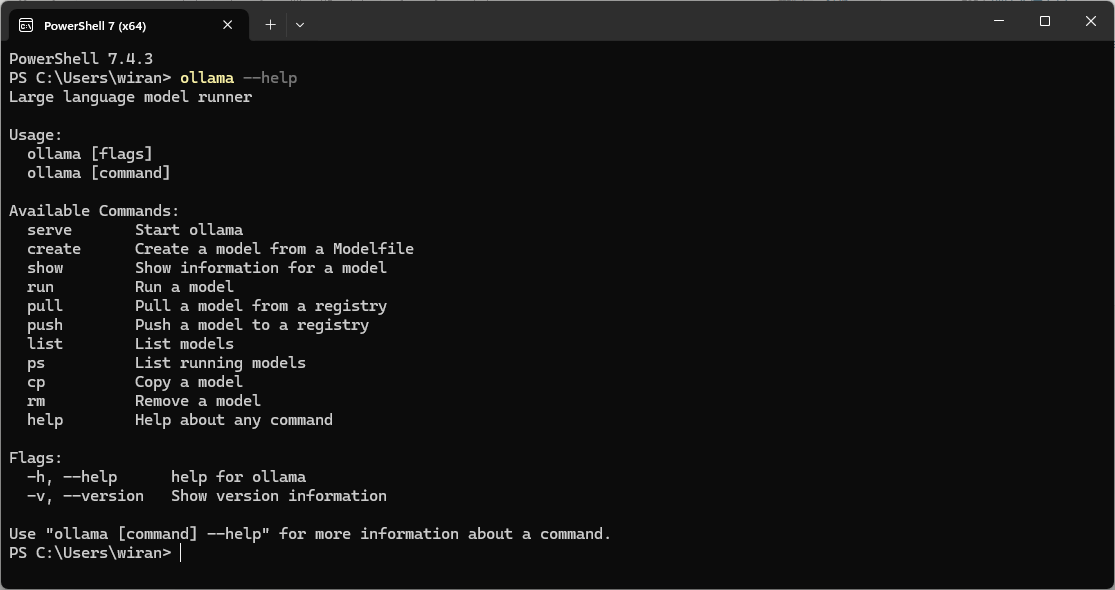This screenshot has width=1115, height=590.
Task: Minimize the terminal window
Action: (x=998, y=21)
